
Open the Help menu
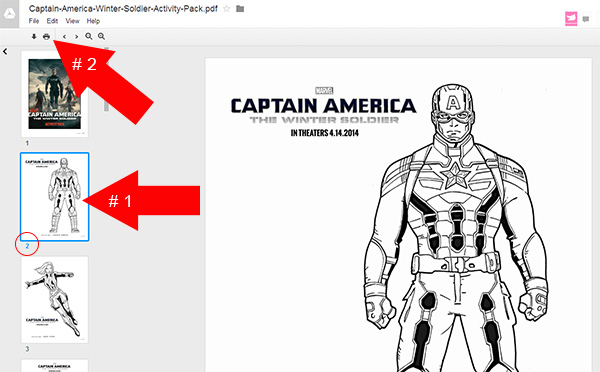[93, 21]
